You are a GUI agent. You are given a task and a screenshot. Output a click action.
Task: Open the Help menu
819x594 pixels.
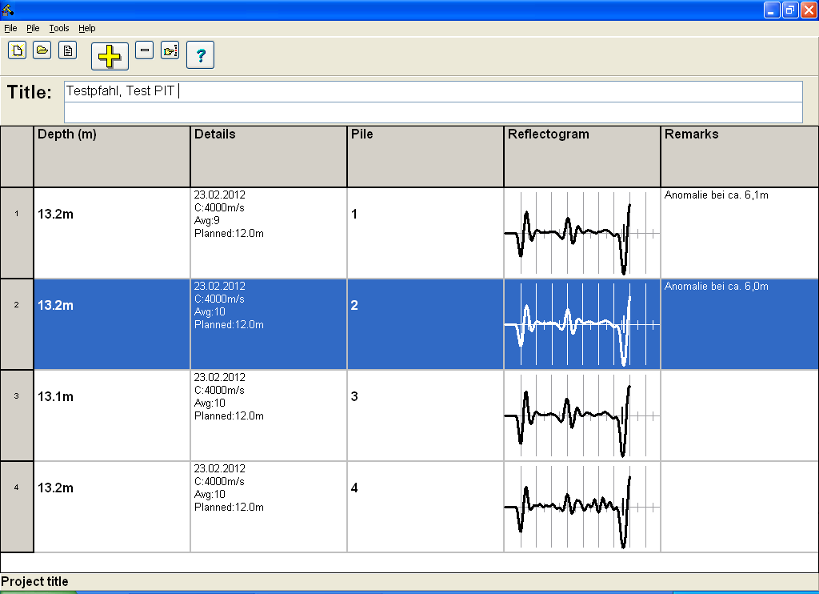click(87, 28)
